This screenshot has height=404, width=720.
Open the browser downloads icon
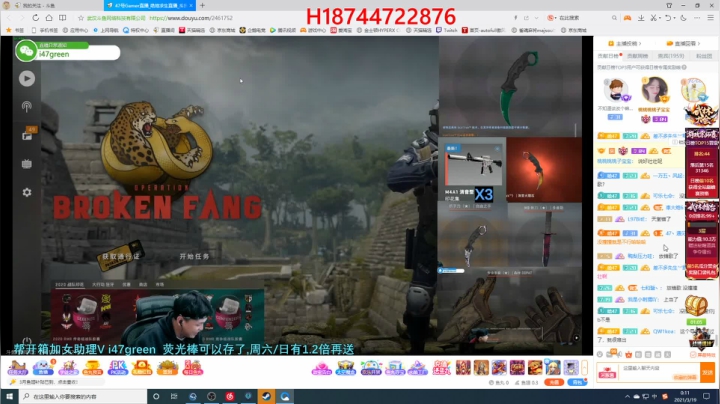641,18
